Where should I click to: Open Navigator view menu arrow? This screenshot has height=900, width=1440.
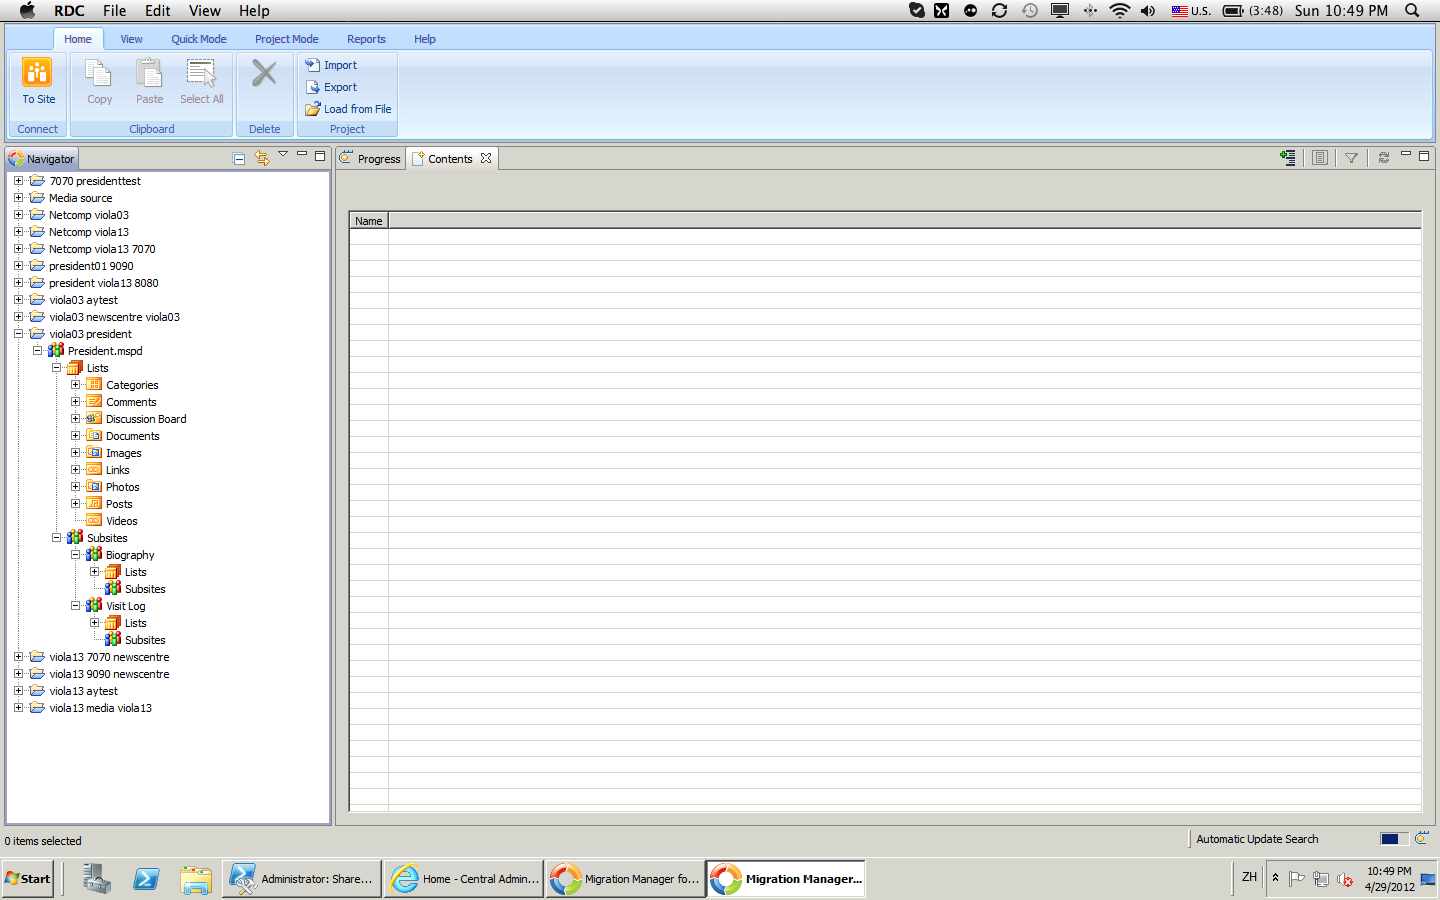tap(283, 154)
